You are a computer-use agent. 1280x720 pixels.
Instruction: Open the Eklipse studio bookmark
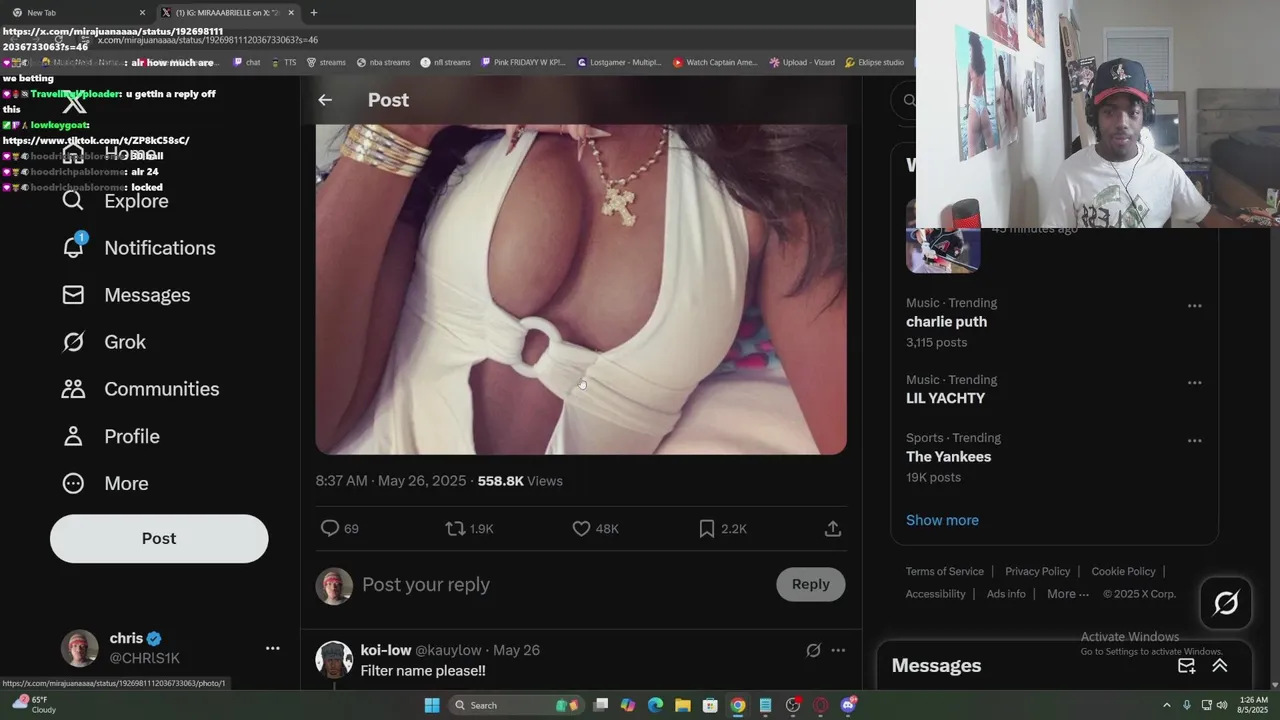click(x=874, y=62)
